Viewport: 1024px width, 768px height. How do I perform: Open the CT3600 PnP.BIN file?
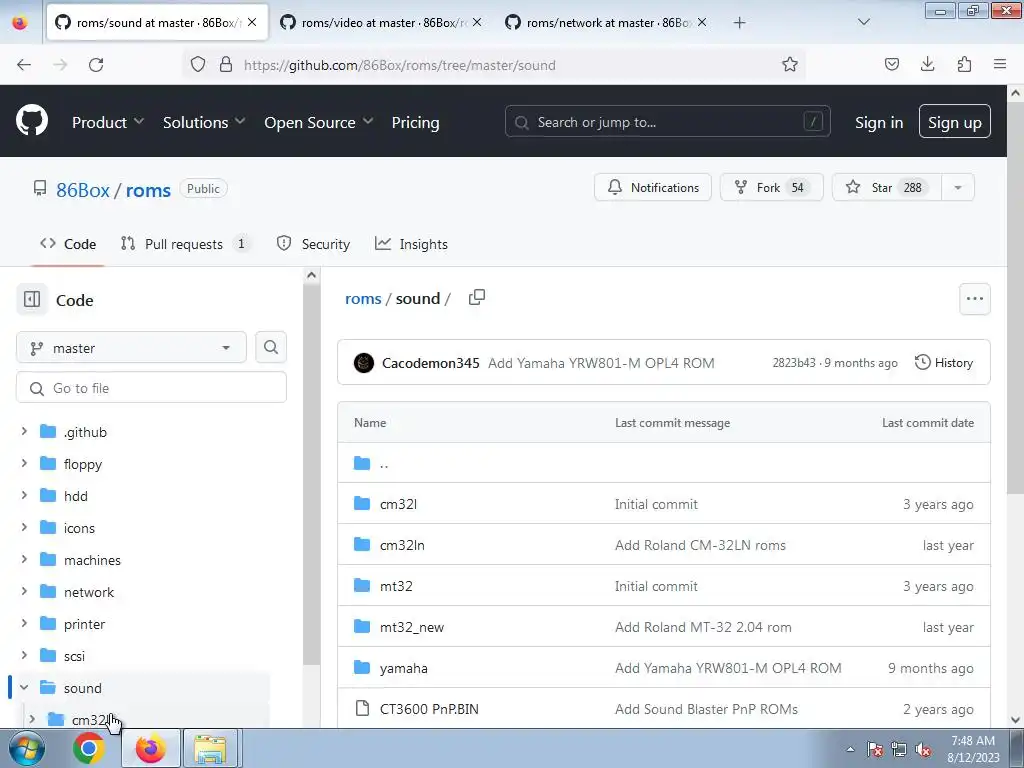(x=429, y=709)
